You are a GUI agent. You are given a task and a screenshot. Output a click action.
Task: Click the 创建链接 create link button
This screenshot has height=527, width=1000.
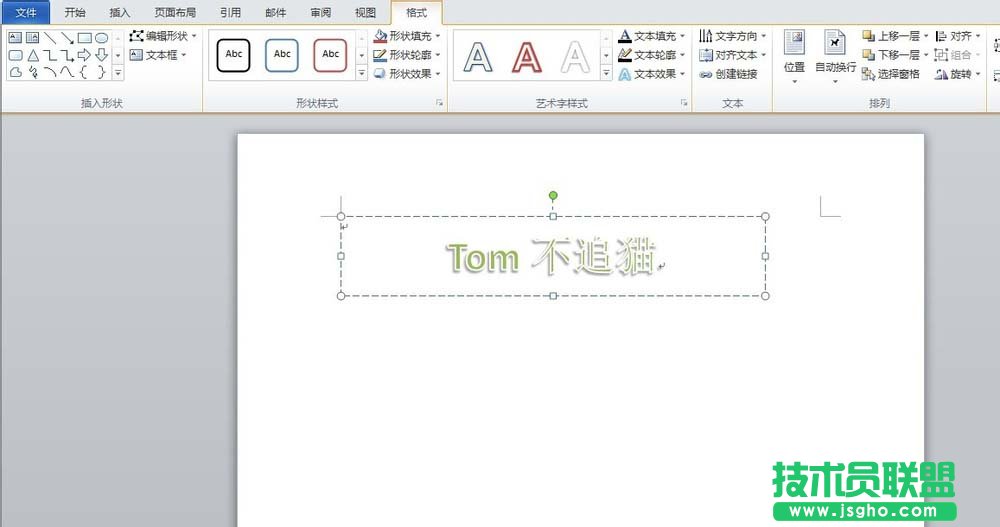[x=728, y=74]
